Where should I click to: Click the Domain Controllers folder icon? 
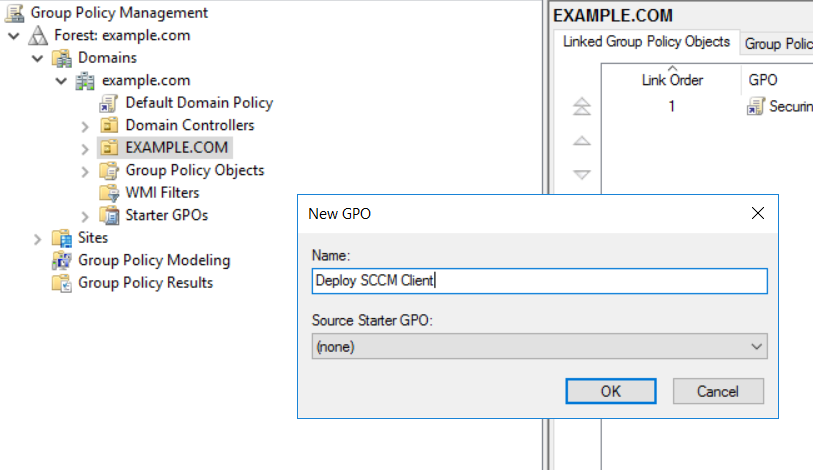click(x=109, y=125)
